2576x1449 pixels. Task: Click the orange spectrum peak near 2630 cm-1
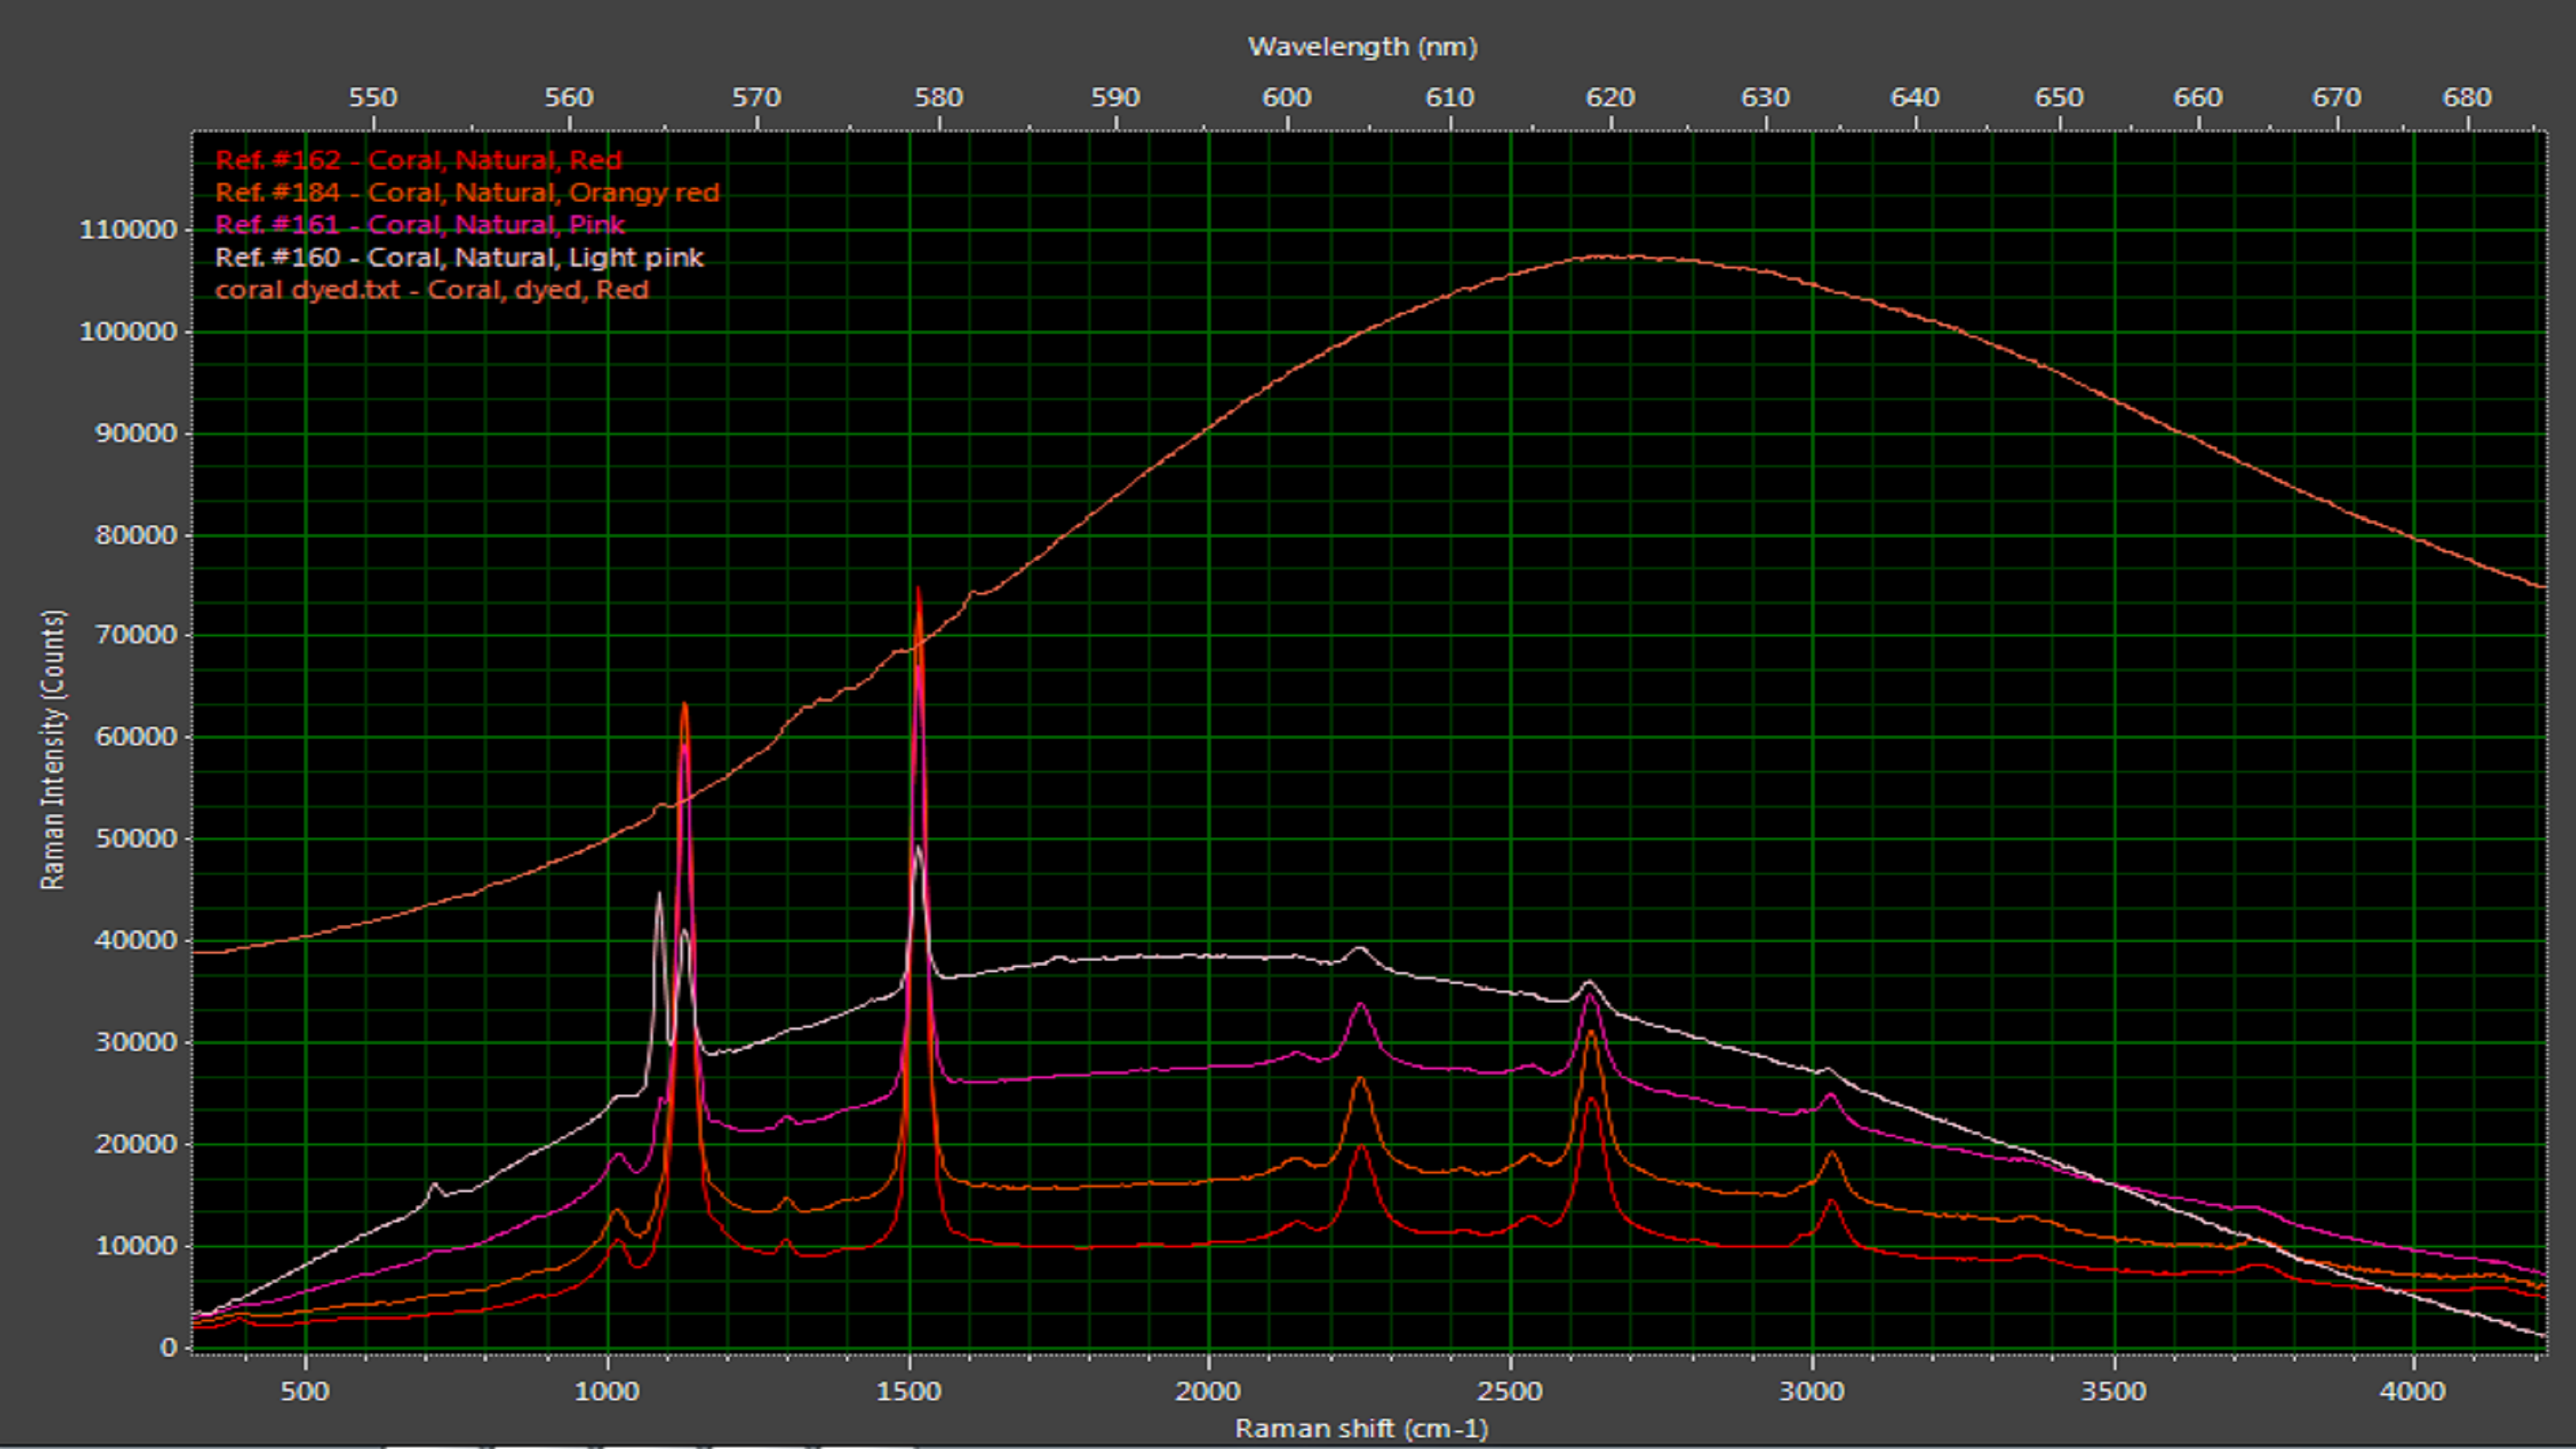(x=1591, y=1033)
